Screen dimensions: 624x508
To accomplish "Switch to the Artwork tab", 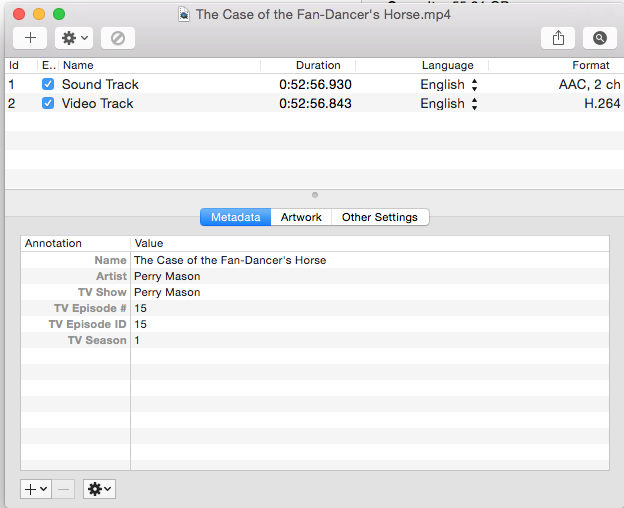I will click(x=301, y=217).
